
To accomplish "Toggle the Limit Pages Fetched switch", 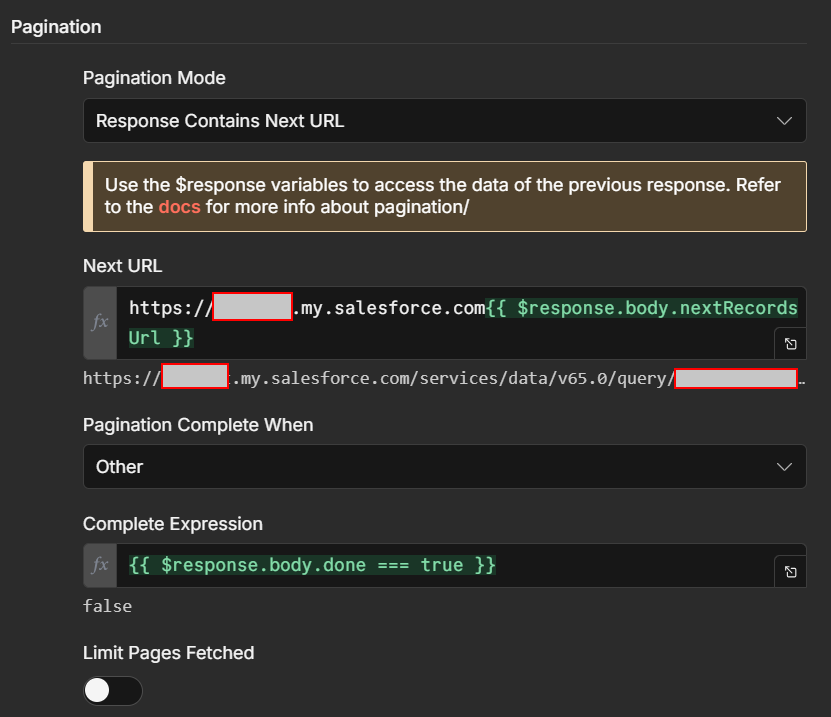I will (x=113, y=691).
